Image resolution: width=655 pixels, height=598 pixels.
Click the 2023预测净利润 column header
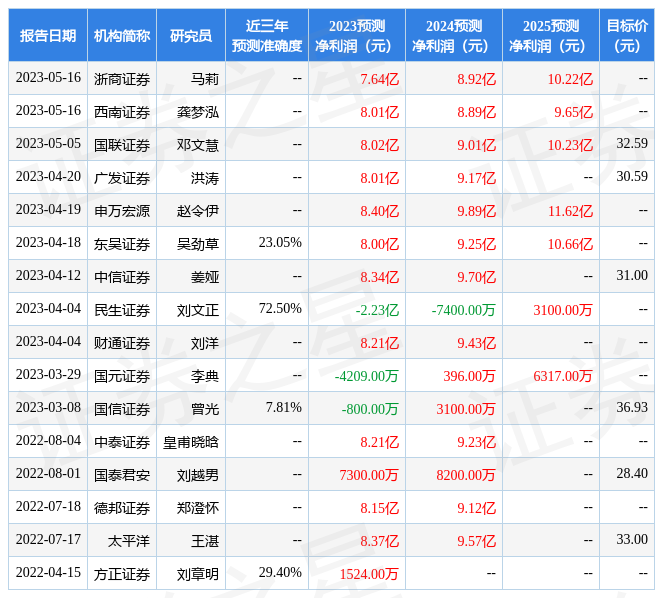point(357,35)
